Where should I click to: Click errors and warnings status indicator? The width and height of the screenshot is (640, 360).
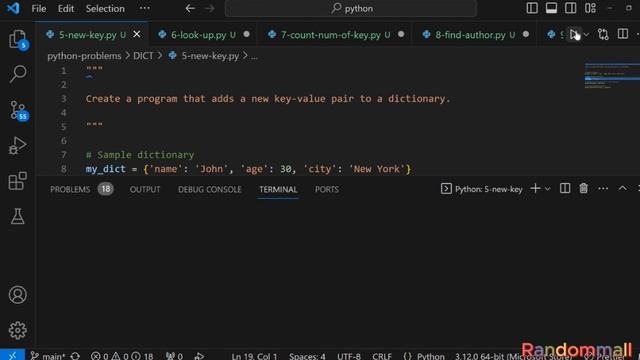(122, 356)
